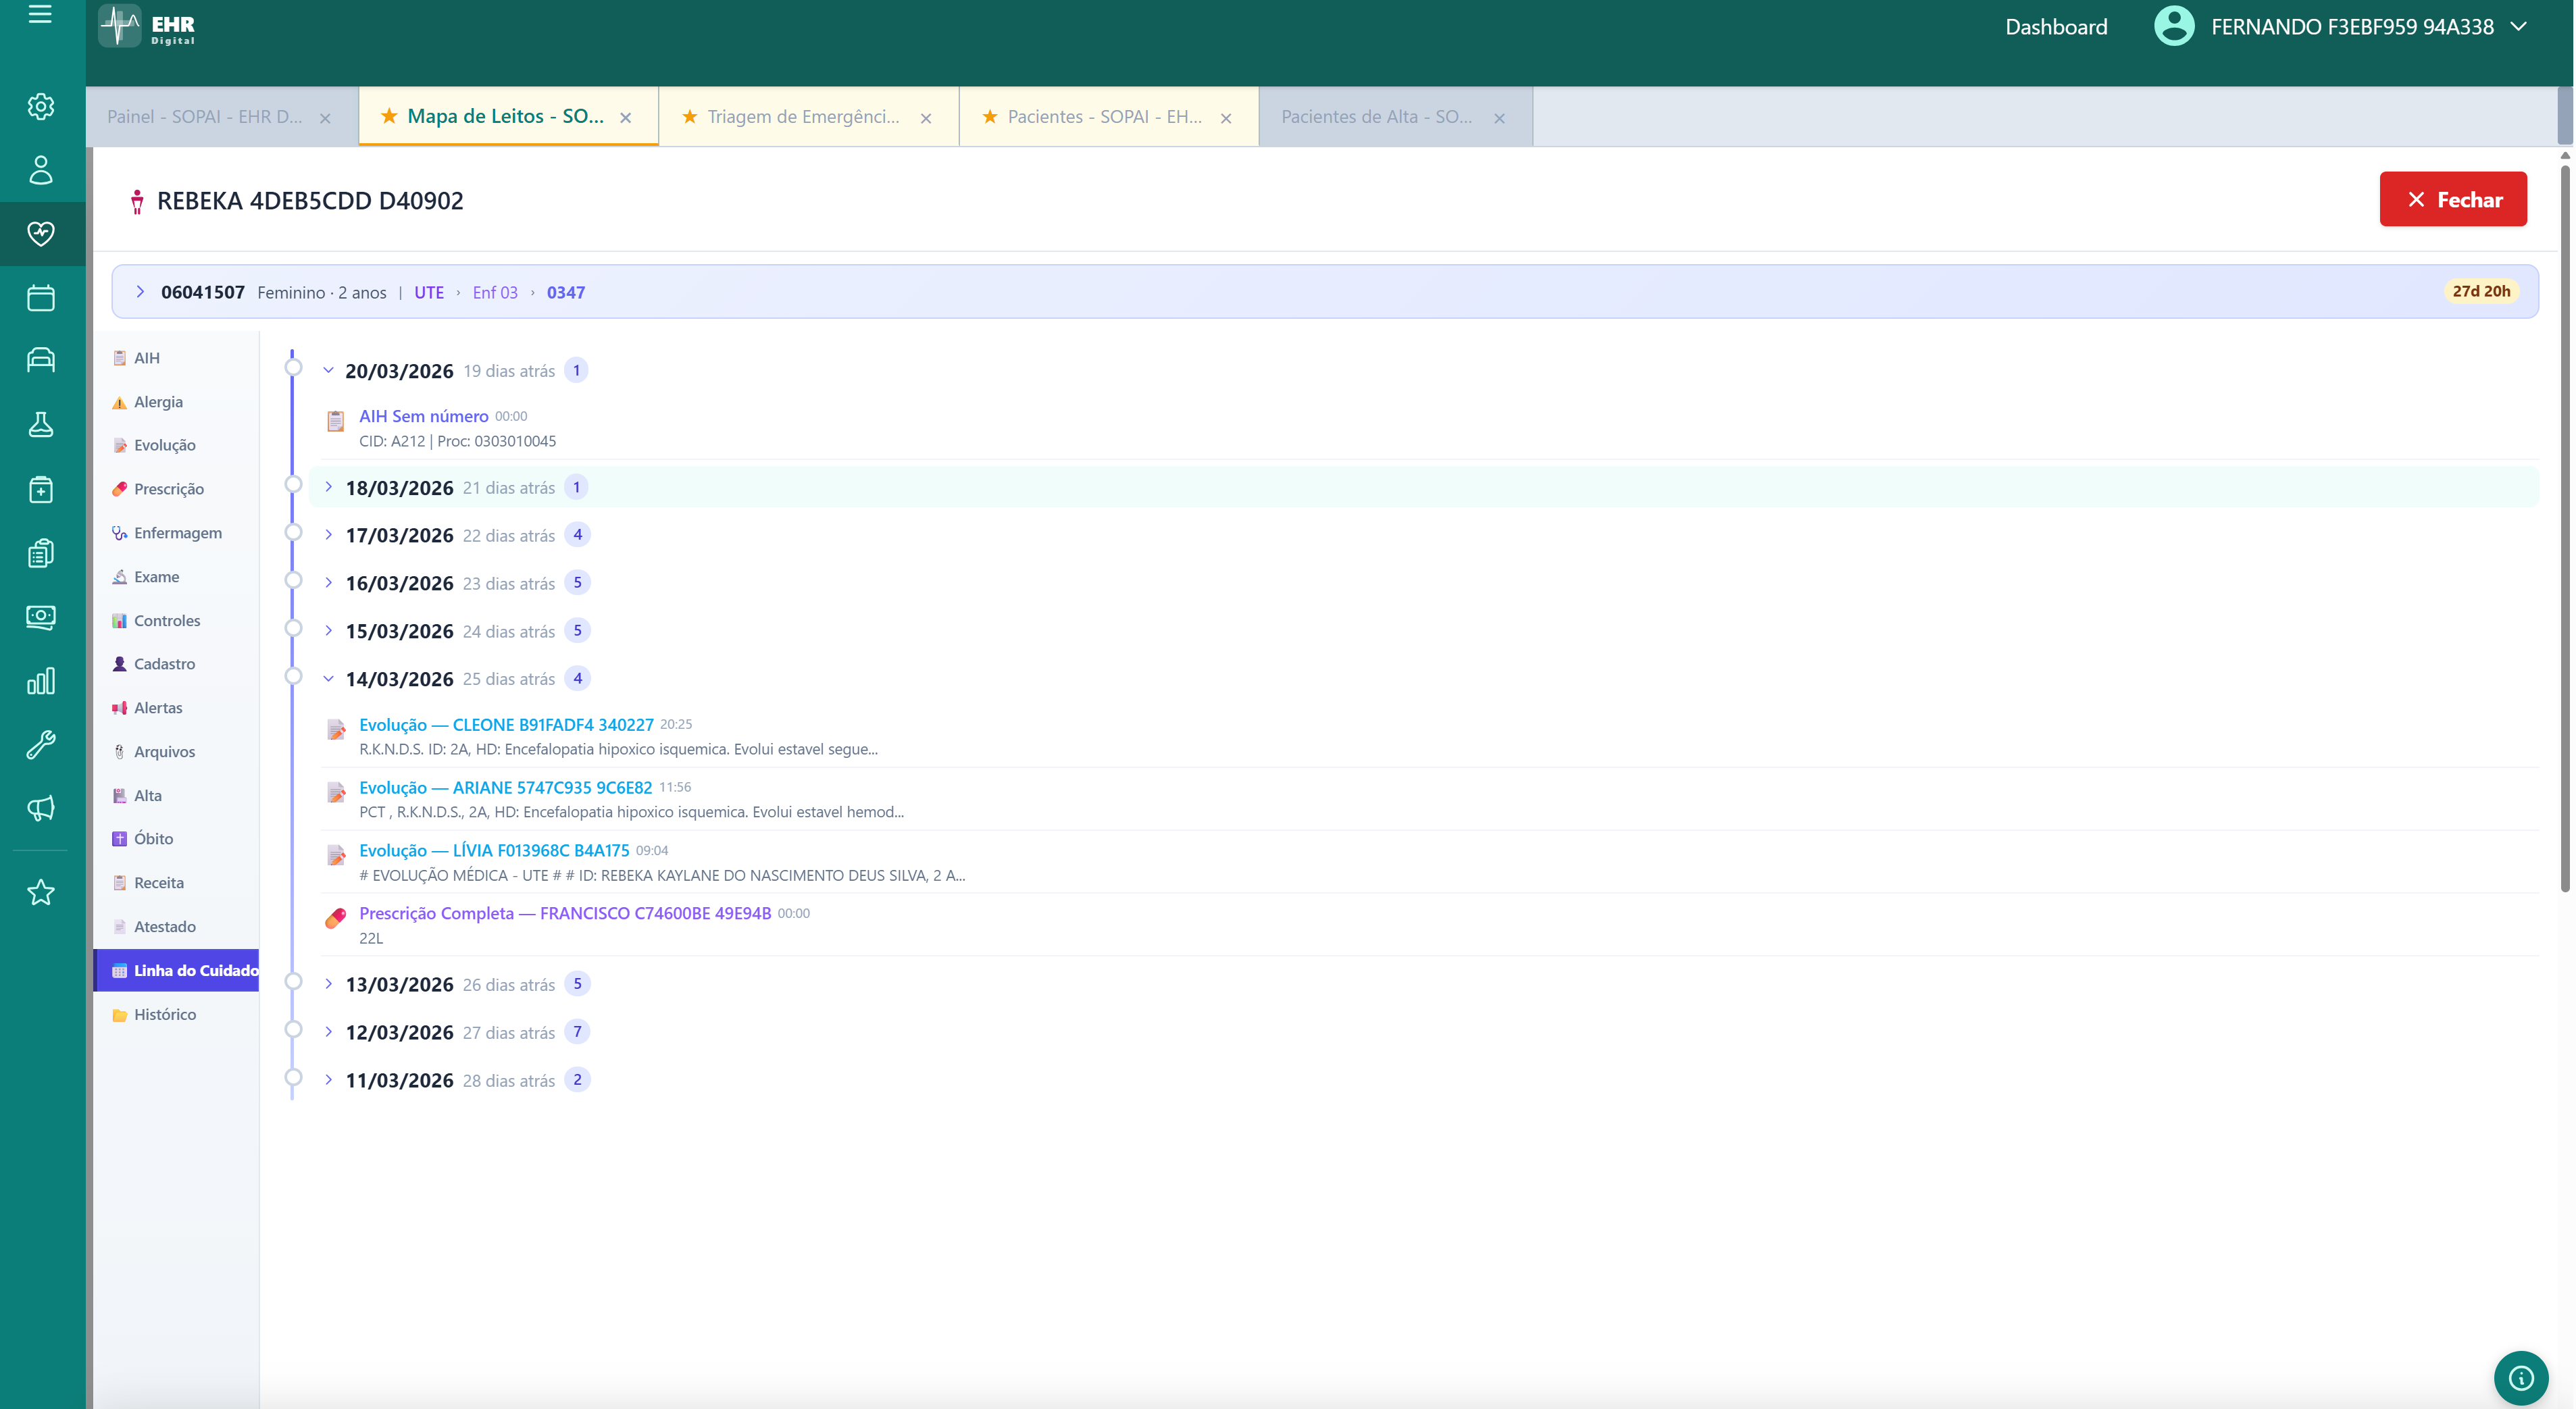Open the megaphone announcements icon

pos(41,808)
